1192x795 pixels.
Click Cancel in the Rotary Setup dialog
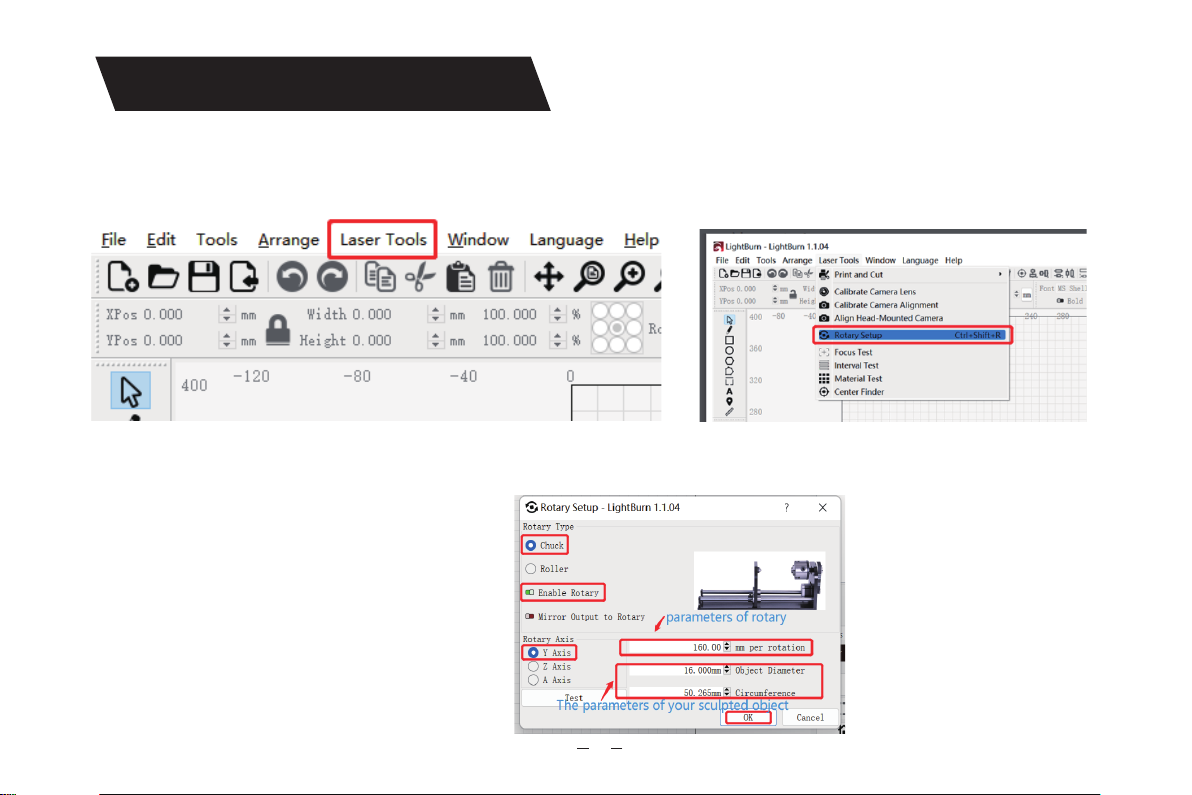tap(810, 717)
